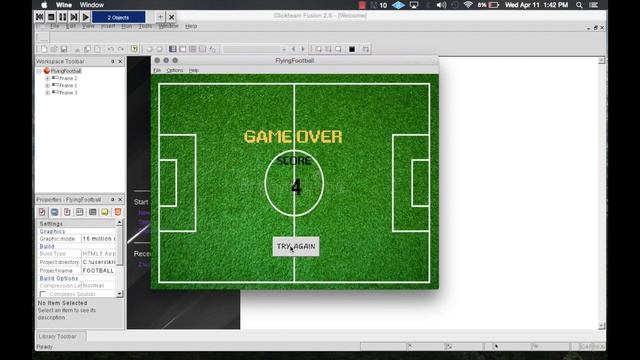Click the properties list scroll down arrow
The image size is (640, 360).
click(x=120, y=294)
